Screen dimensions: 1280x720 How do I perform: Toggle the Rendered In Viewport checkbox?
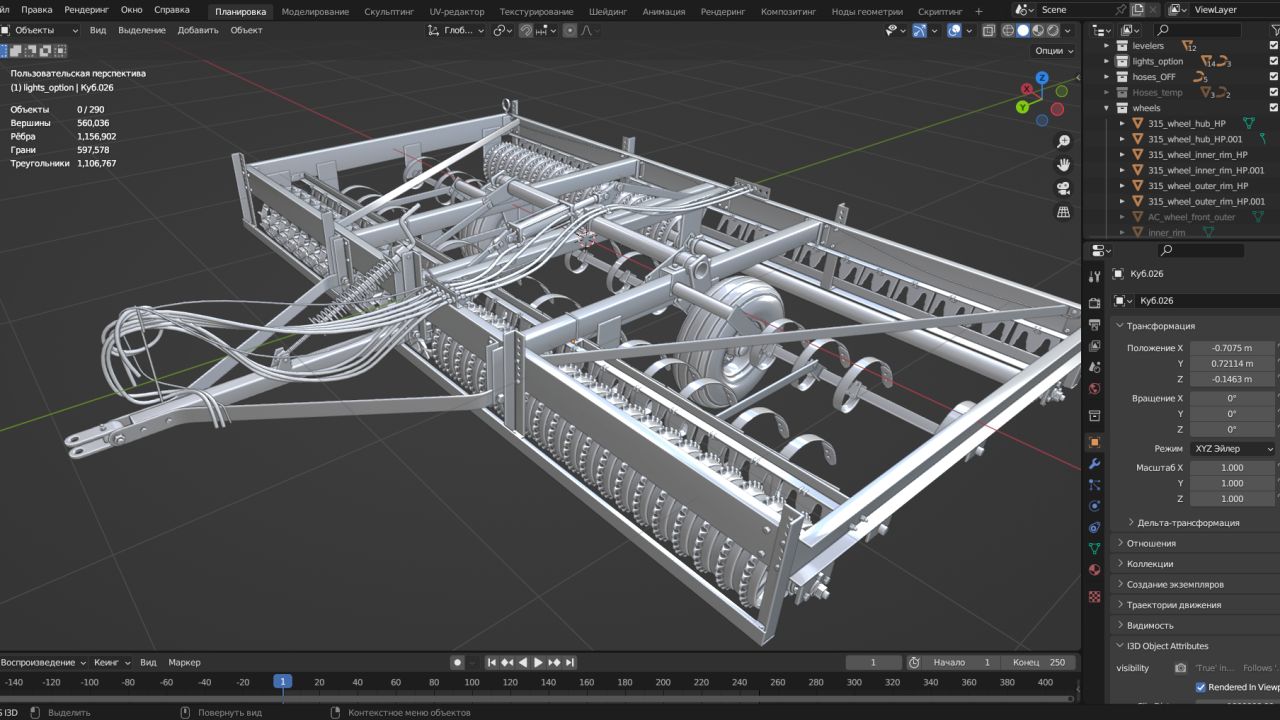1201,687
